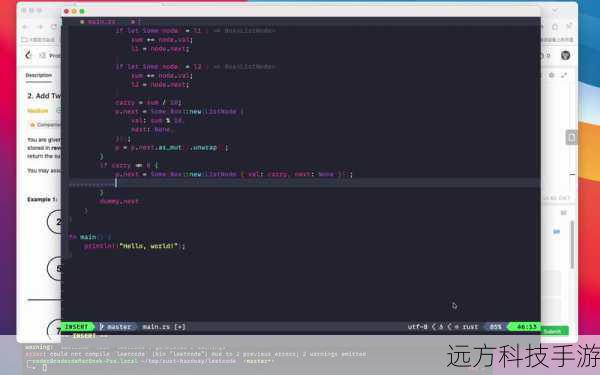Click the println Hello world line
This screenshot has height=375, width=600.
pos(134,246)
